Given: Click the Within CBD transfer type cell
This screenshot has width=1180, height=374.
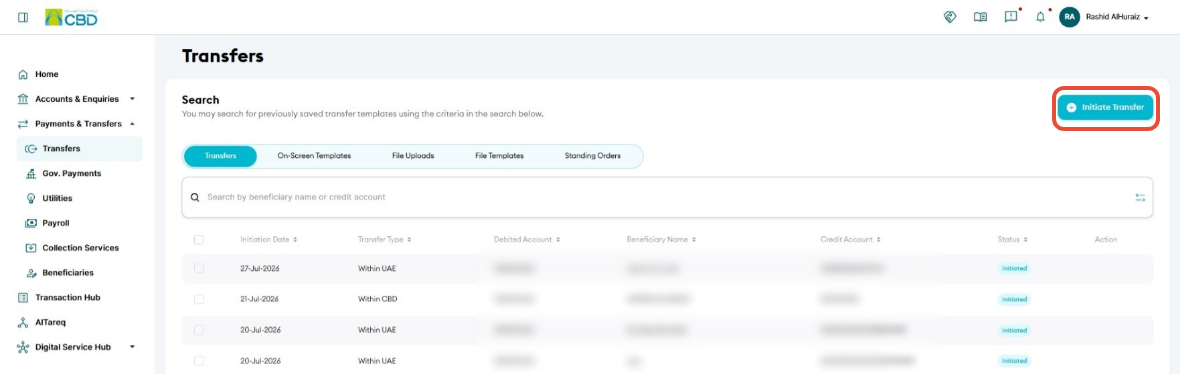Looking at the screenshot, I should (377, 299).
